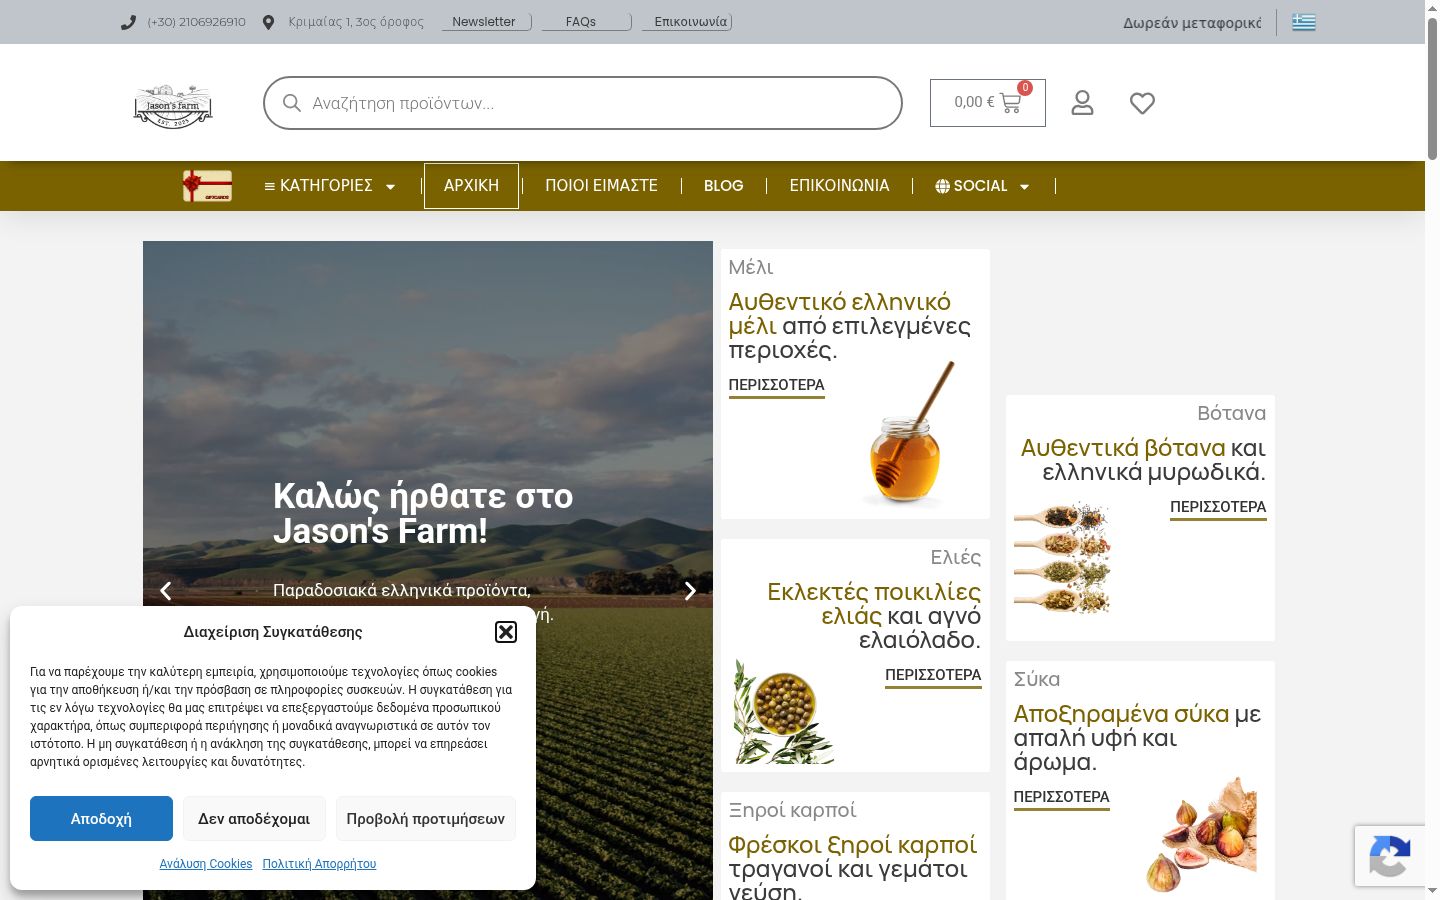This screenshot has width=1440, height=900.
Task: Select the ΑΡΧΙΚΗ menu item
Action: coord(471,186)
